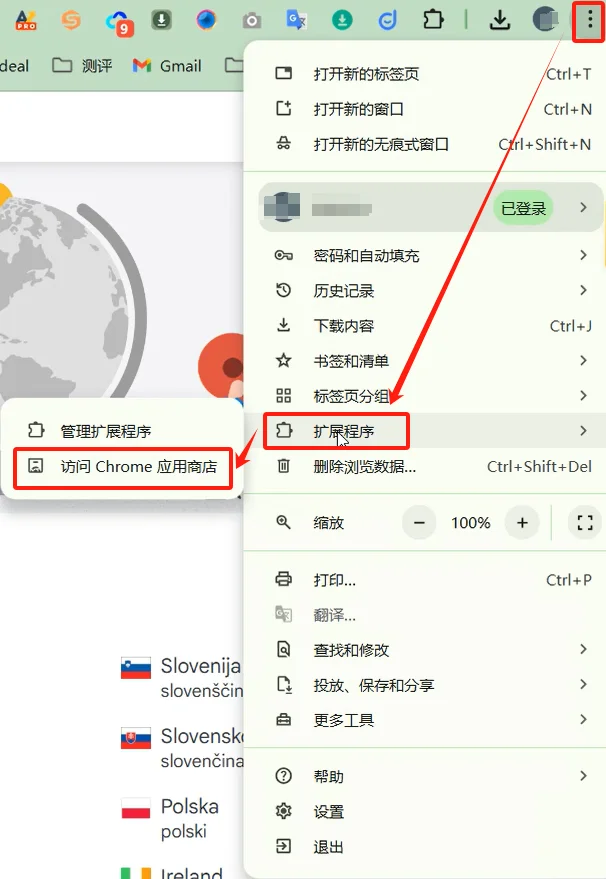Open the Gmail bookmark
606x879 pixels.
[166, 66]
